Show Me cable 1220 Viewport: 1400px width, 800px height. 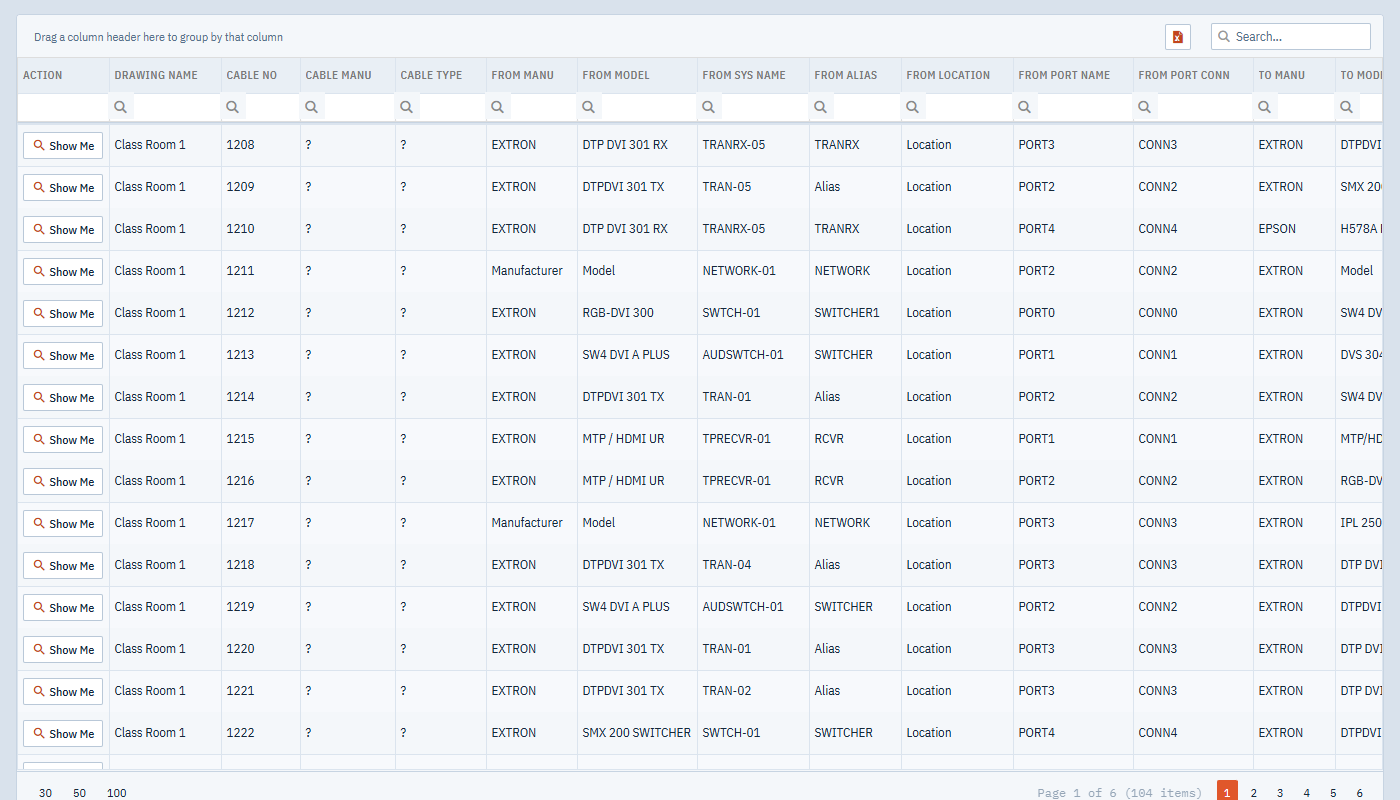pyautogui.click(x=63, y=650)
